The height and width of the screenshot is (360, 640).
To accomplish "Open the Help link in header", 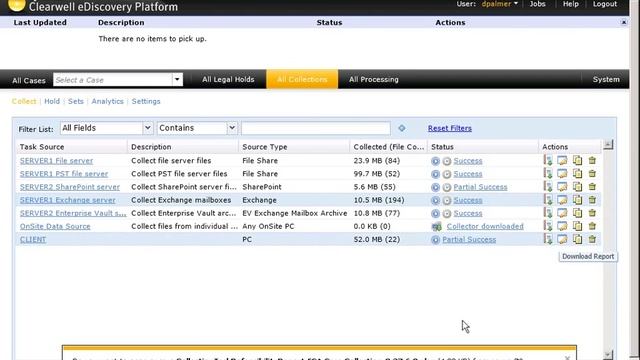I will pyautogui.click(x=570, y=4).
